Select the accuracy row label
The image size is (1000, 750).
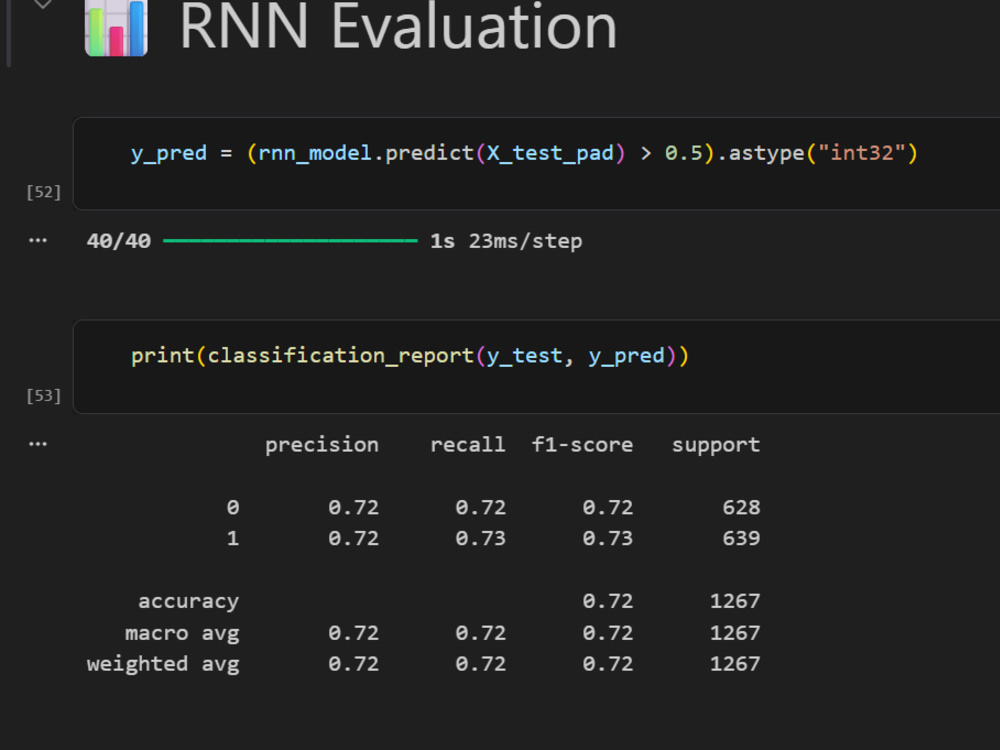[x=188, y=601]
